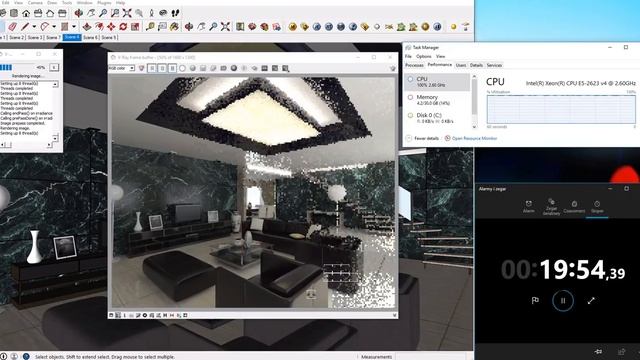Click expand arrows icon in stopwatch
The image size is (640, 360).
click(591, 300)
